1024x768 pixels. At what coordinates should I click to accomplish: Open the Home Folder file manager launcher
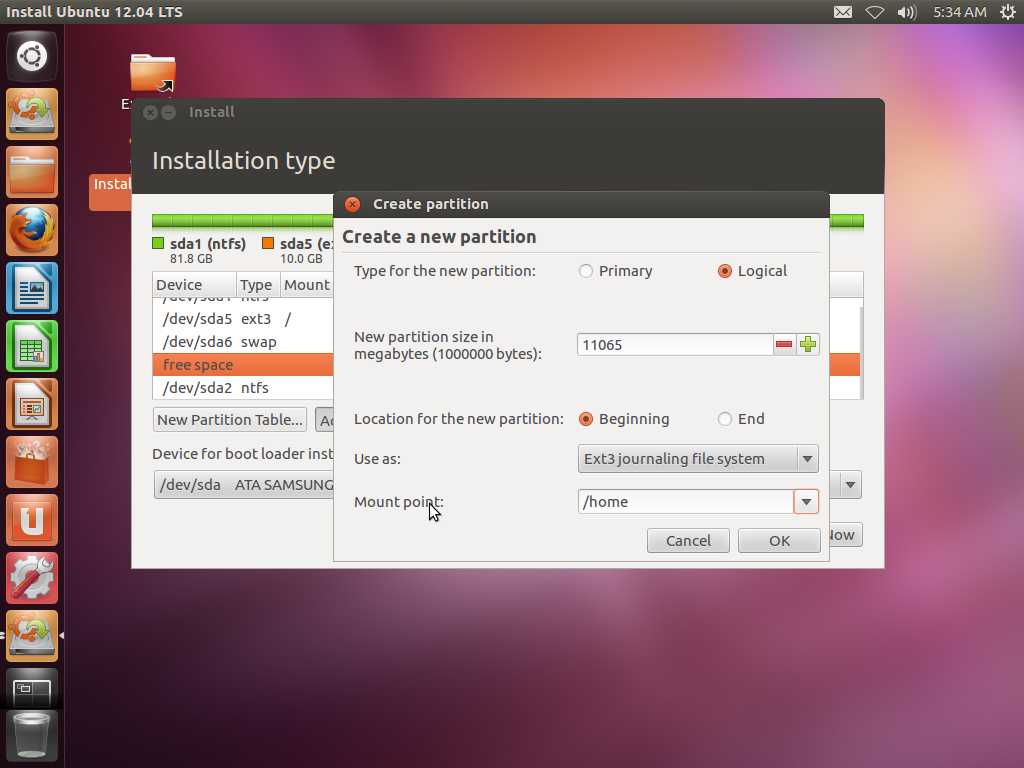coord(31,172)
